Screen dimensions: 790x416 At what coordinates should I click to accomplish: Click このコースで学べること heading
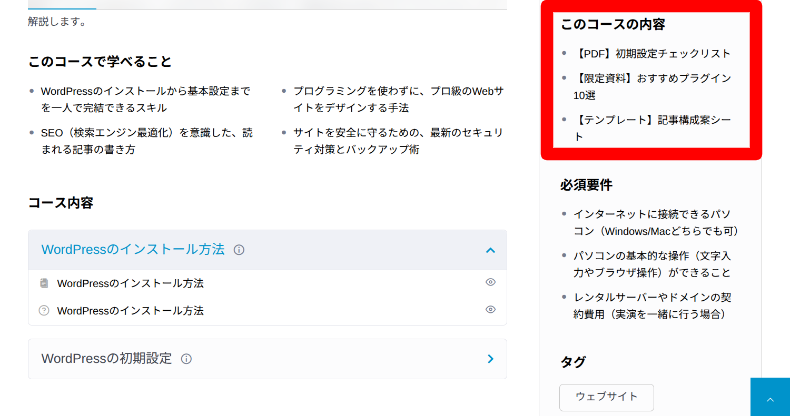(100, 62)
